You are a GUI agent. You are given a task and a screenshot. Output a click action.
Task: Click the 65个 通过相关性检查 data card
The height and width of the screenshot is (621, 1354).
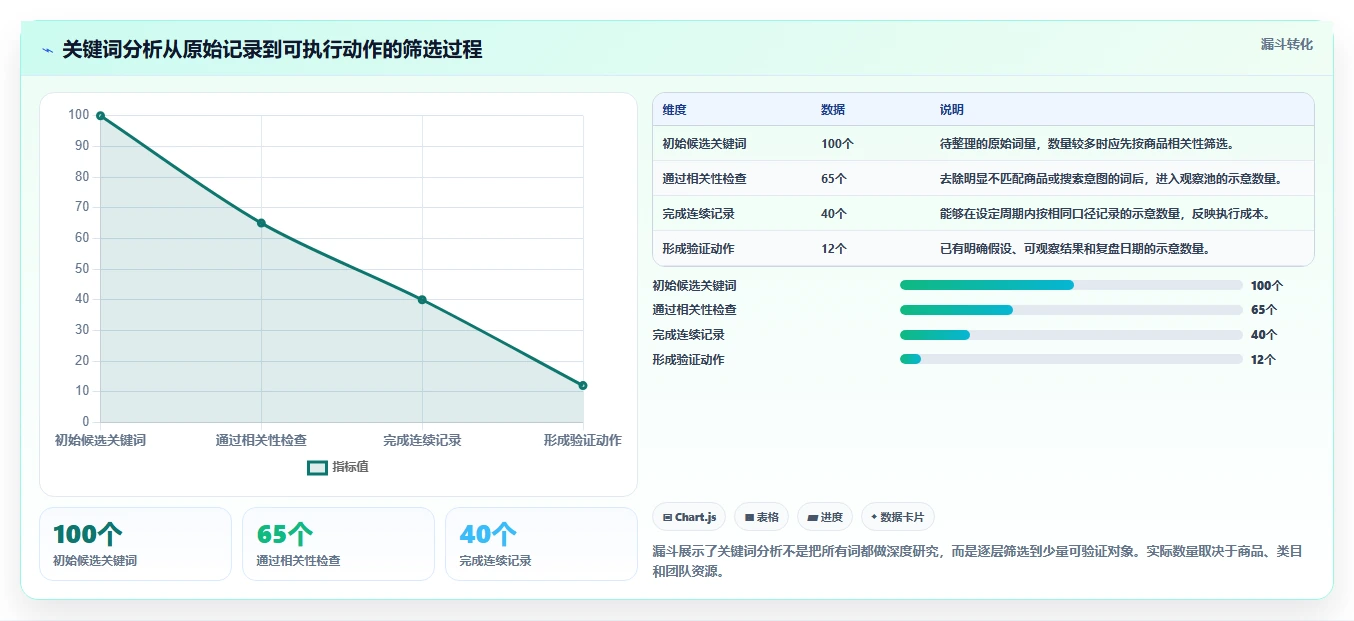point(338,544)
